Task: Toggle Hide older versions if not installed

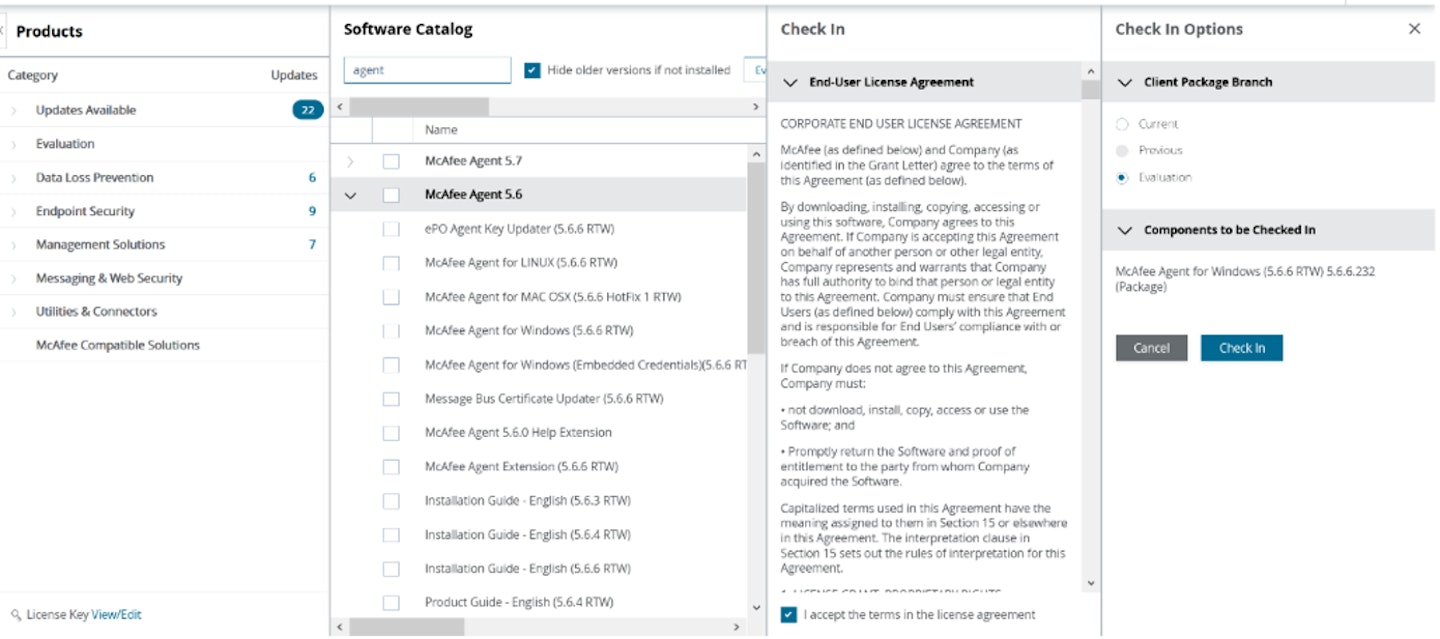Action: (x=532, y=70)
